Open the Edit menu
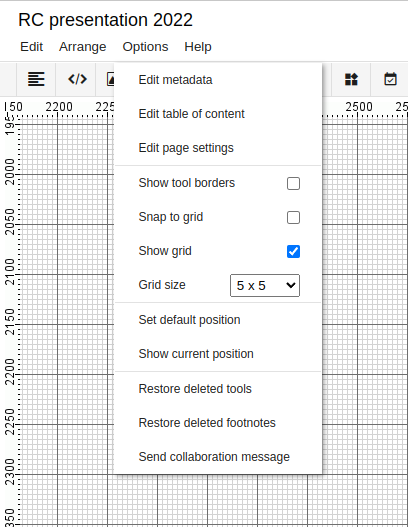This screenshot has height=527, width=408. tap(32, 47)
